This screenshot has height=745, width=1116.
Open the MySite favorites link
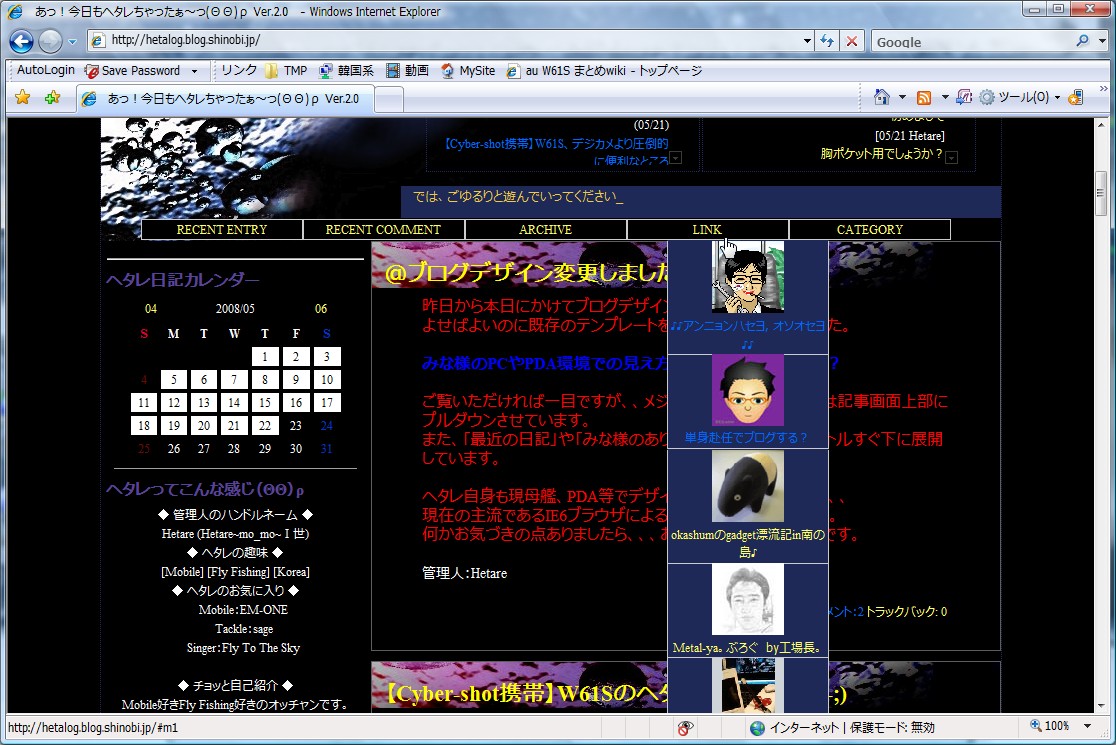click(468, 70)
